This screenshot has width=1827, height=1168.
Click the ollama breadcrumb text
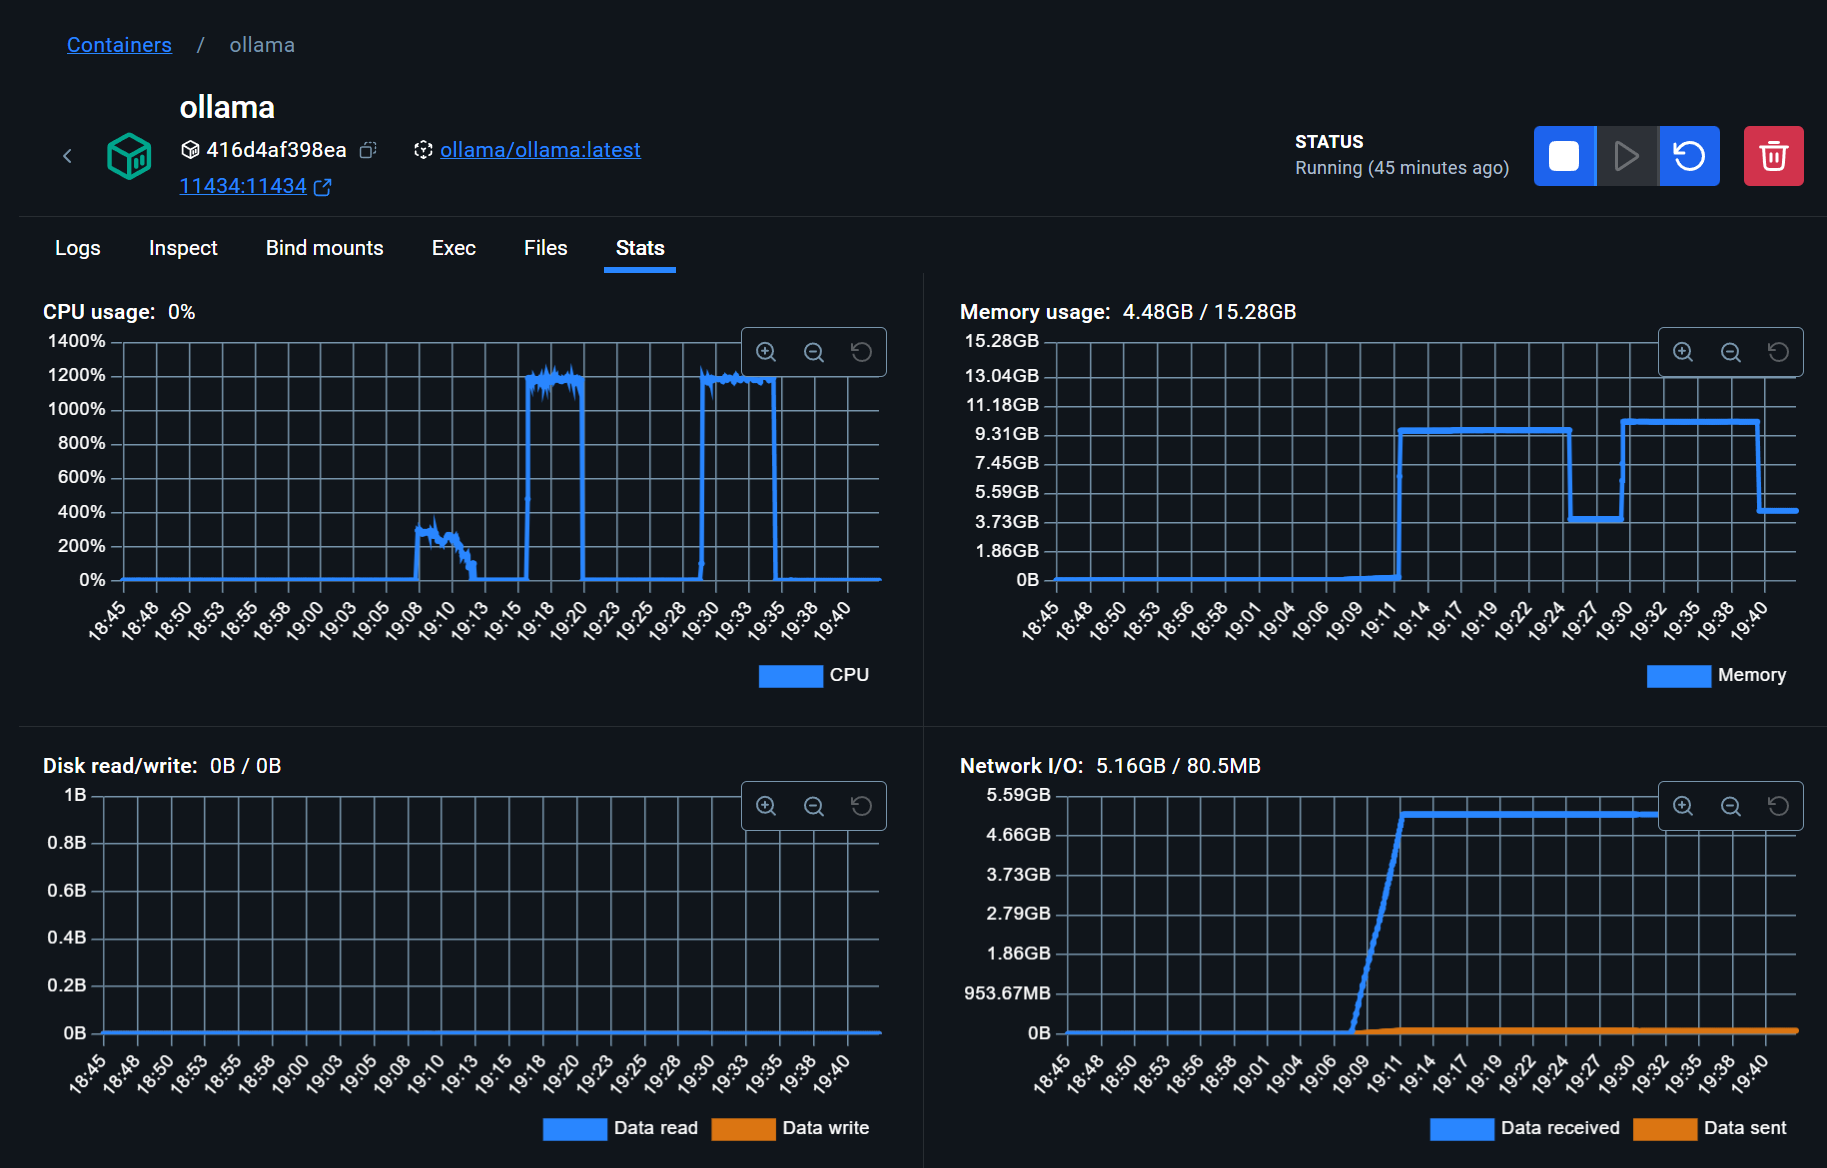coord(262,45)
